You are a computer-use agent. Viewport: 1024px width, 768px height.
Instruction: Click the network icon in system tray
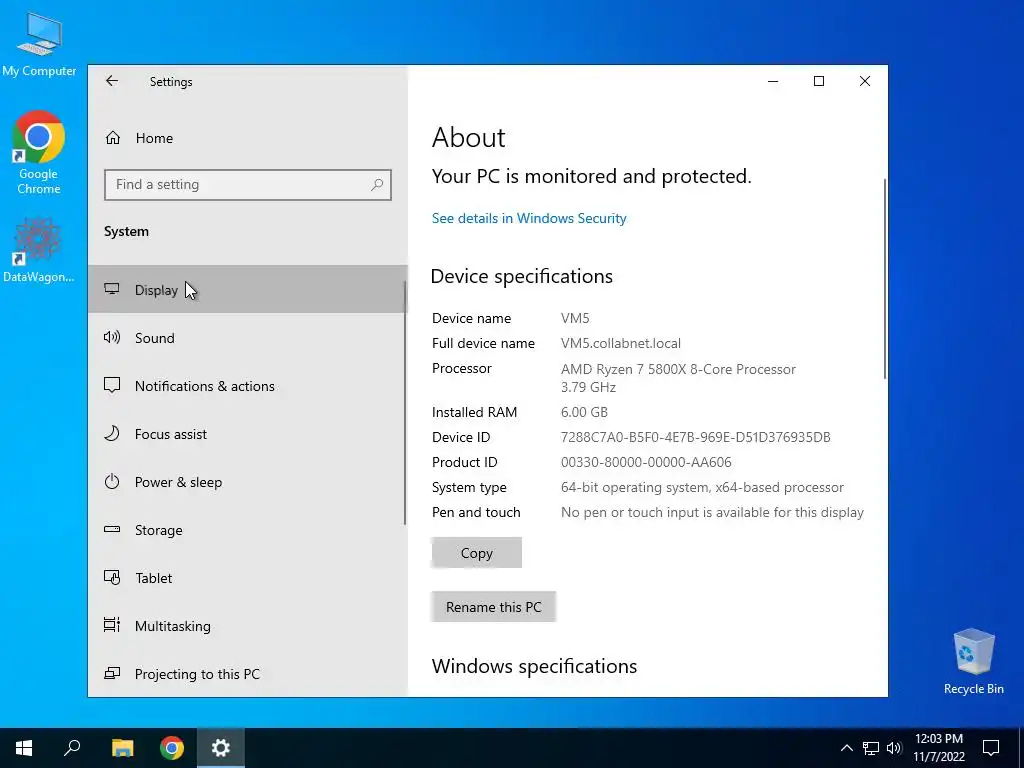click(x=871, y=748)
